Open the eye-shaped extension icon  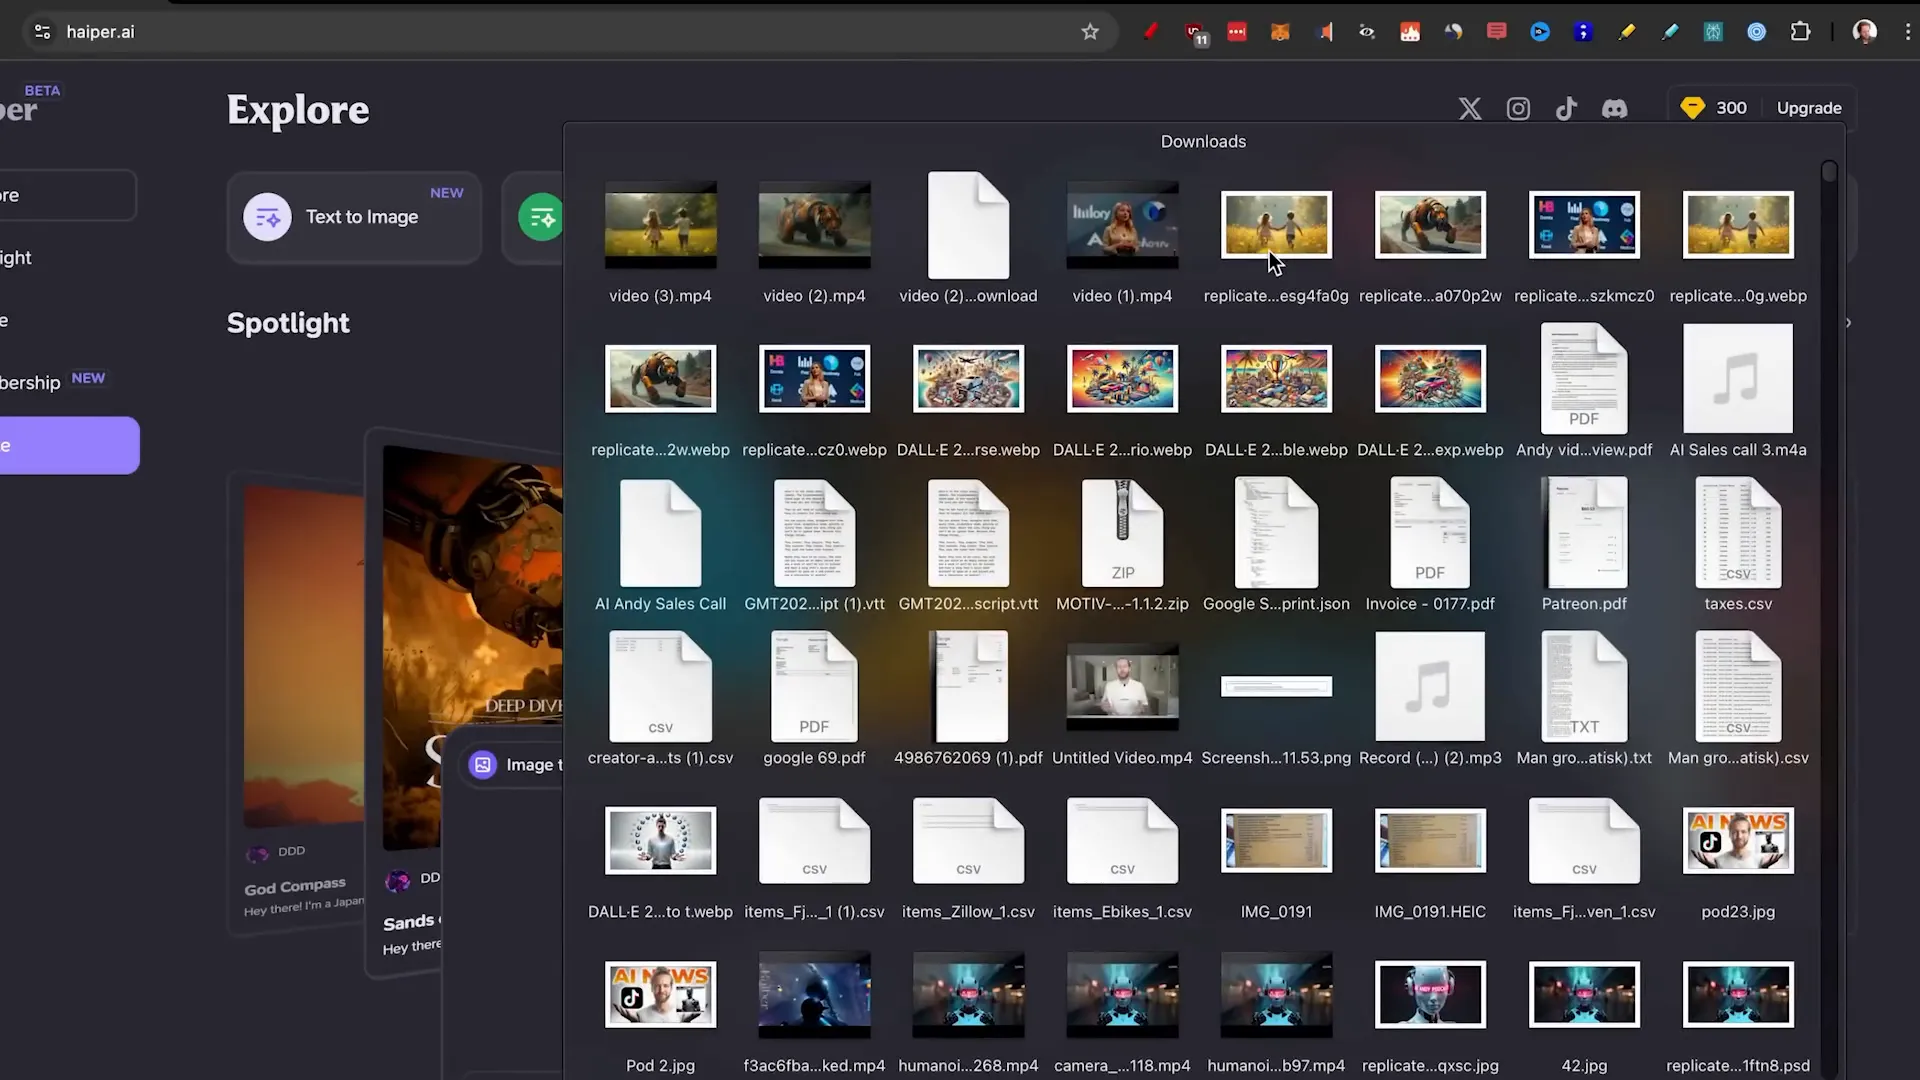click(1367, 31)
